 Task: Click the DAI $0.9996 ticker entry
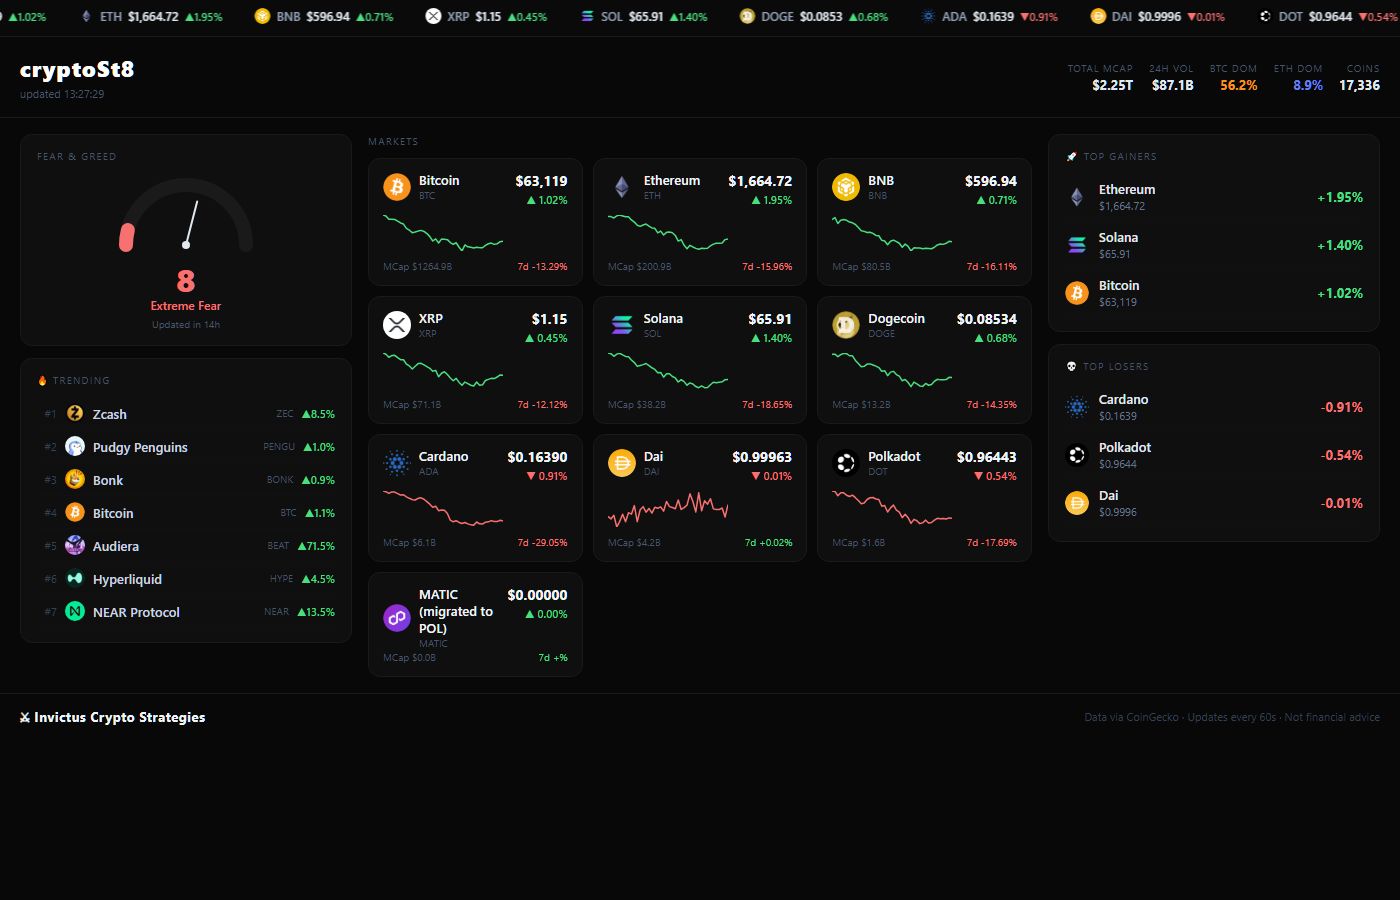coord(1158,16)
